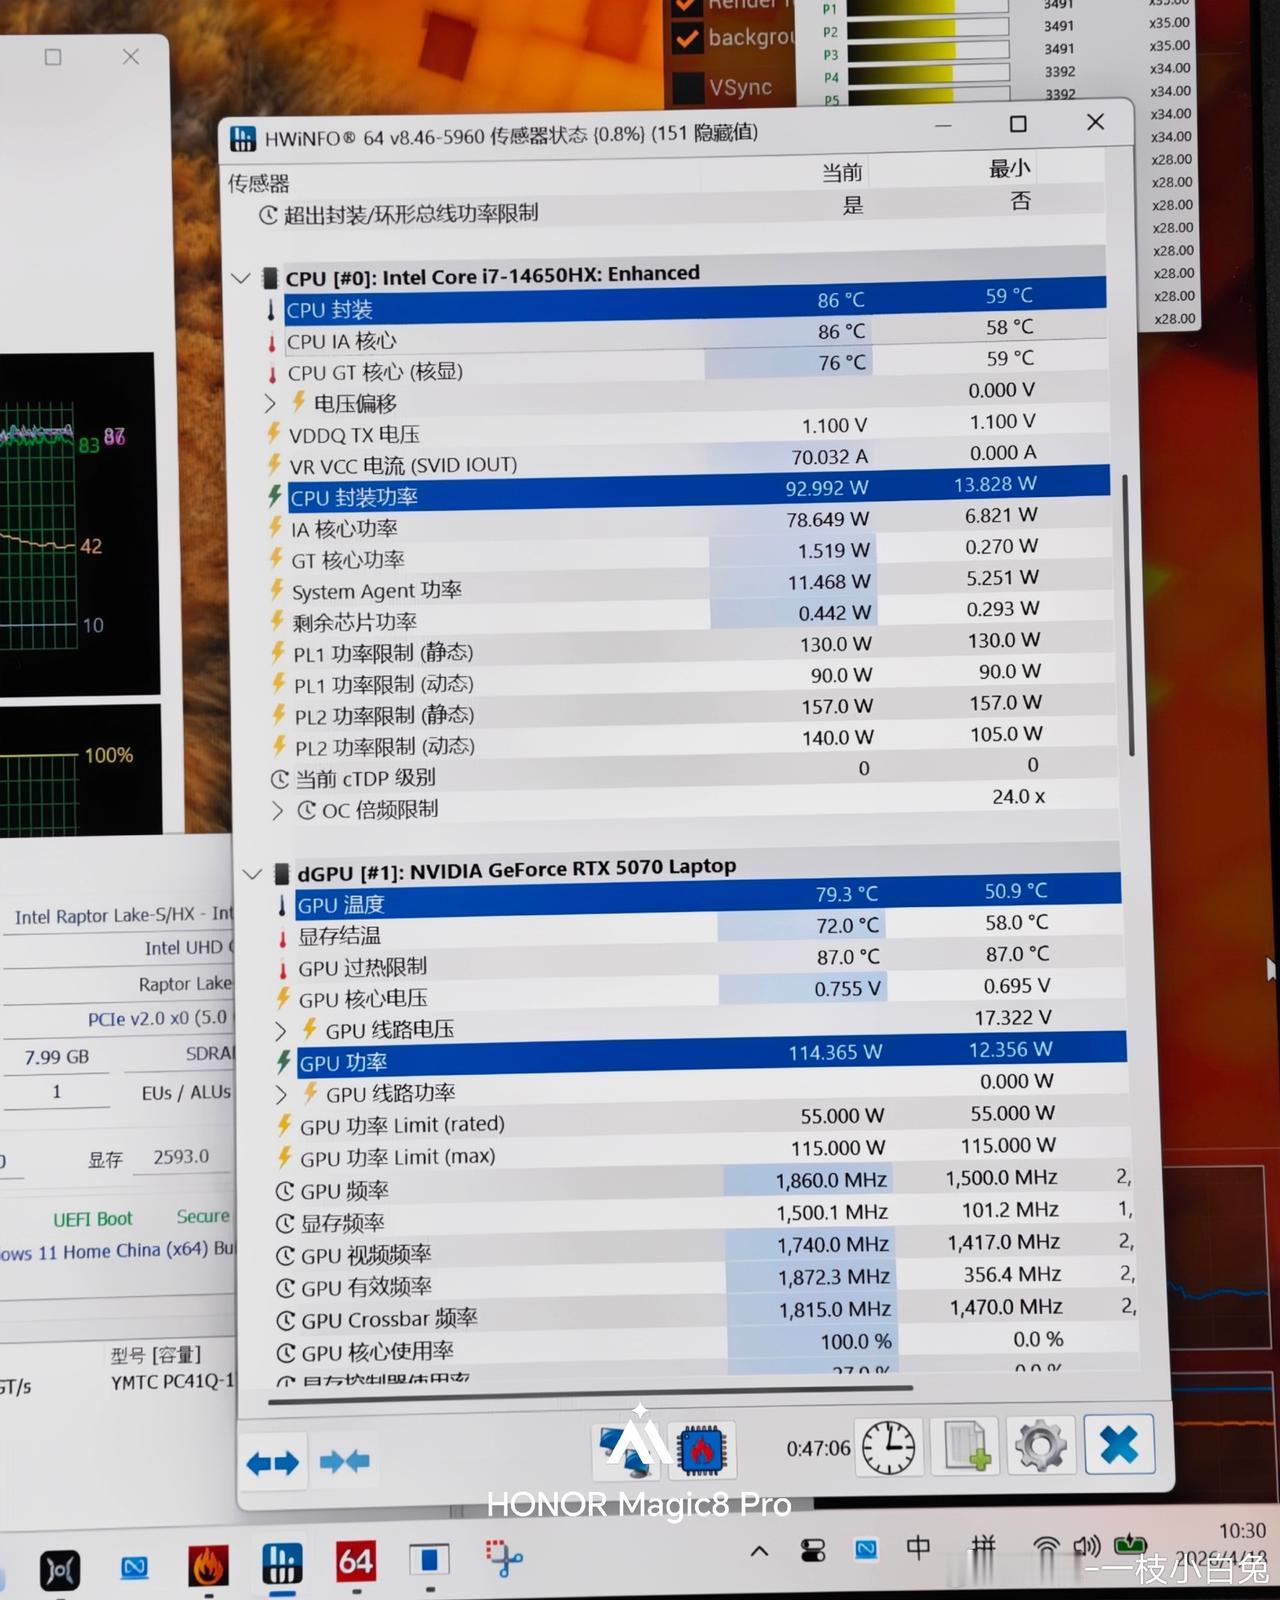Select the CPU GT 核心 (核显) row

click(x=686, y=365)
